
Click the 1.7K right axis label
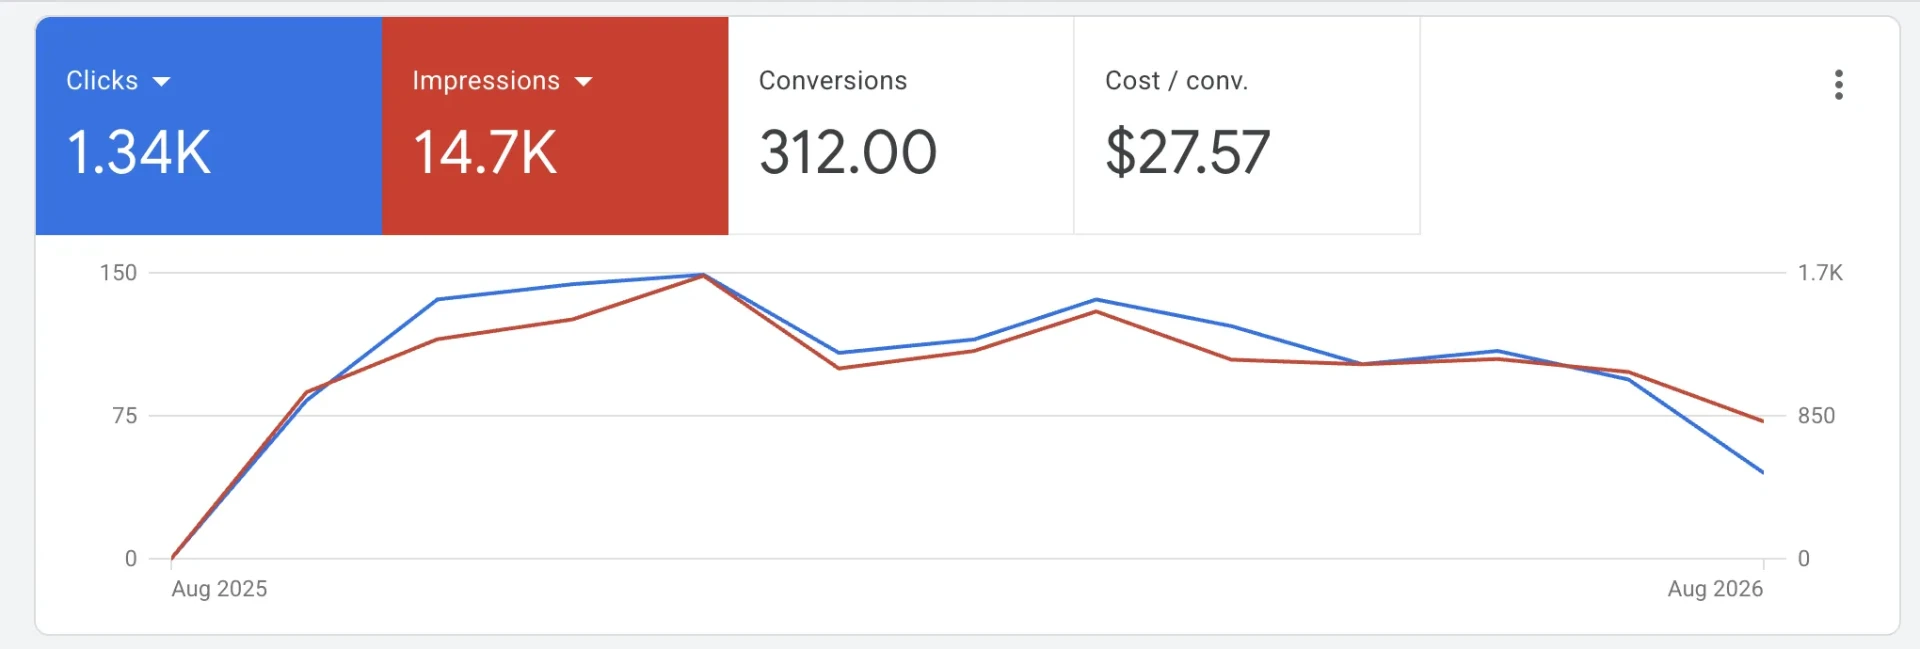[1820, 273]
